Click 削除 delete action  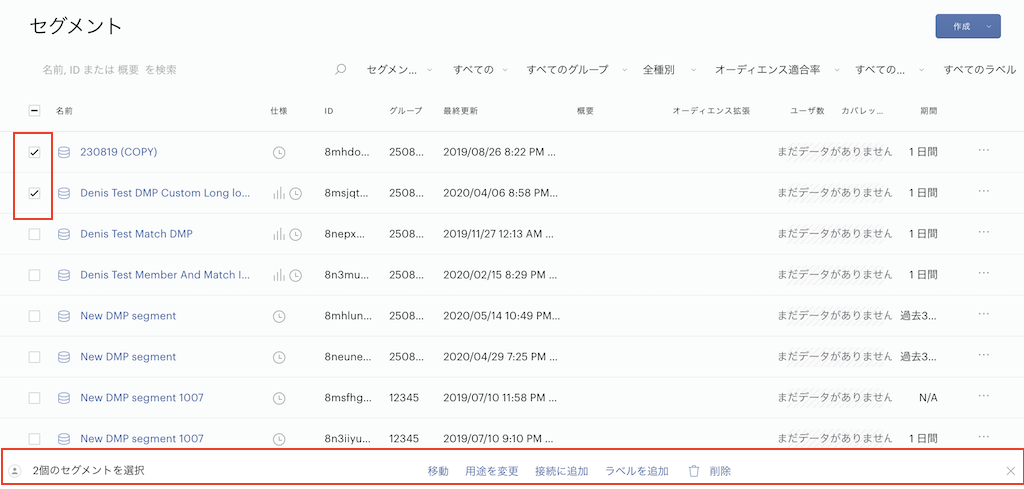pos(720,471)
